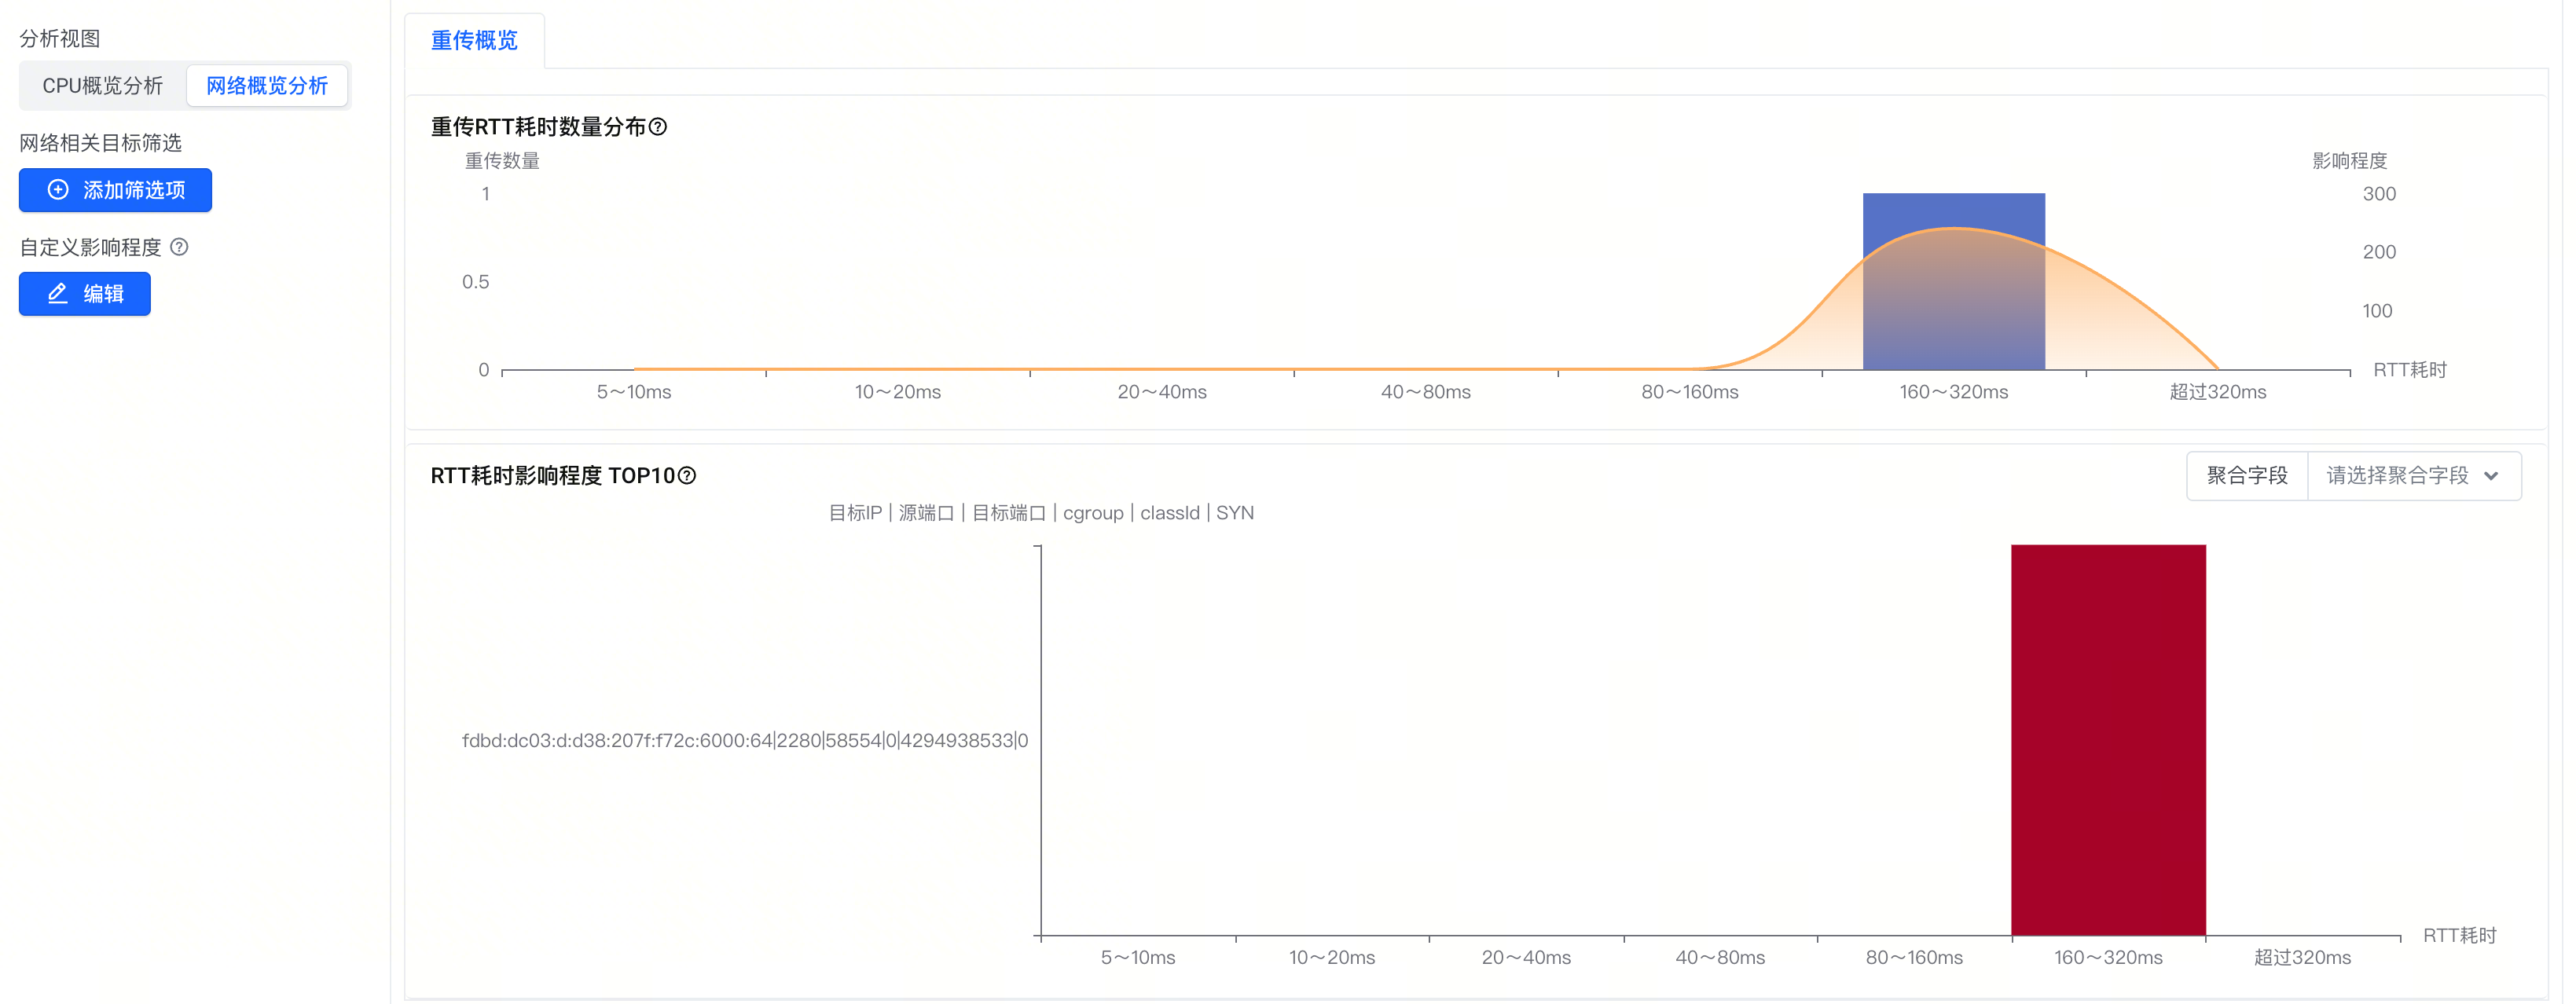The height and width of the screenshot is (1004, 2576).
Task: Select 网络概览分析 view toggle
Action: 267,86
